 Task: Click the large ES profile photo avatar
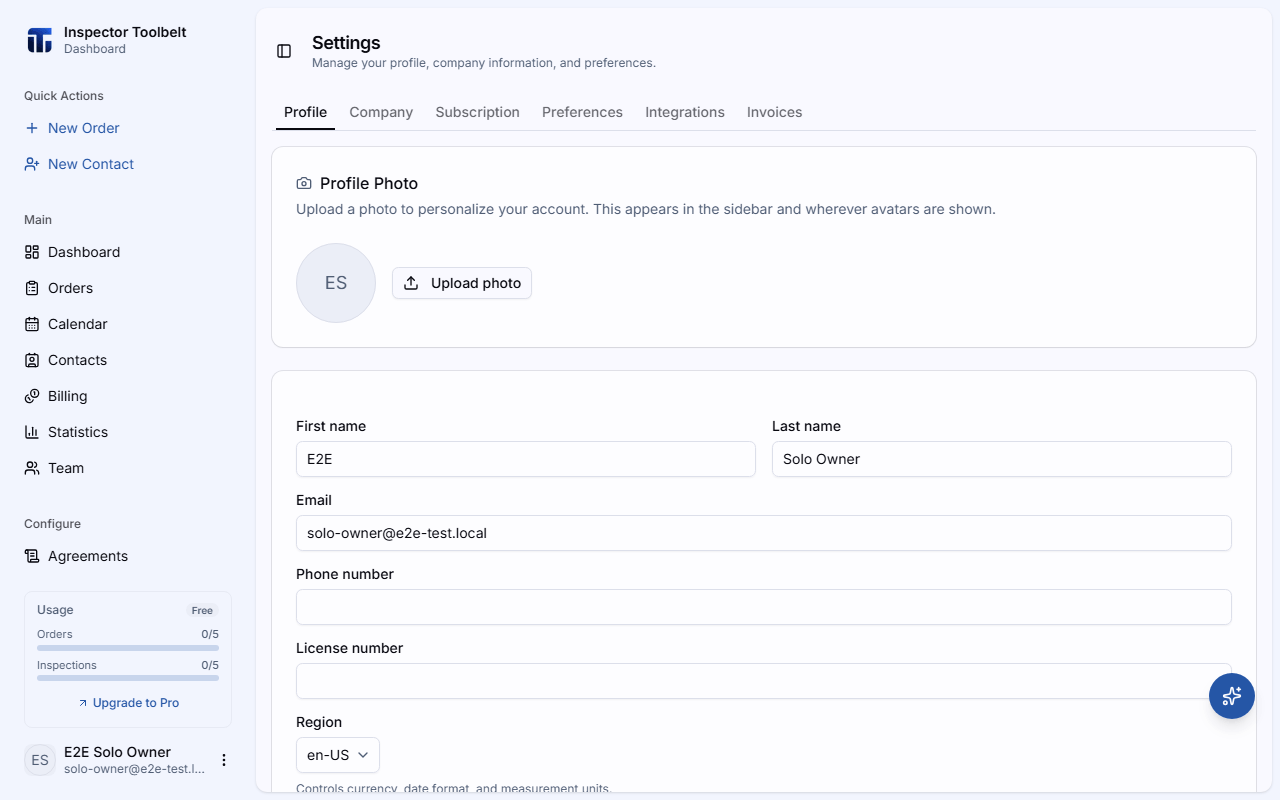336,283
